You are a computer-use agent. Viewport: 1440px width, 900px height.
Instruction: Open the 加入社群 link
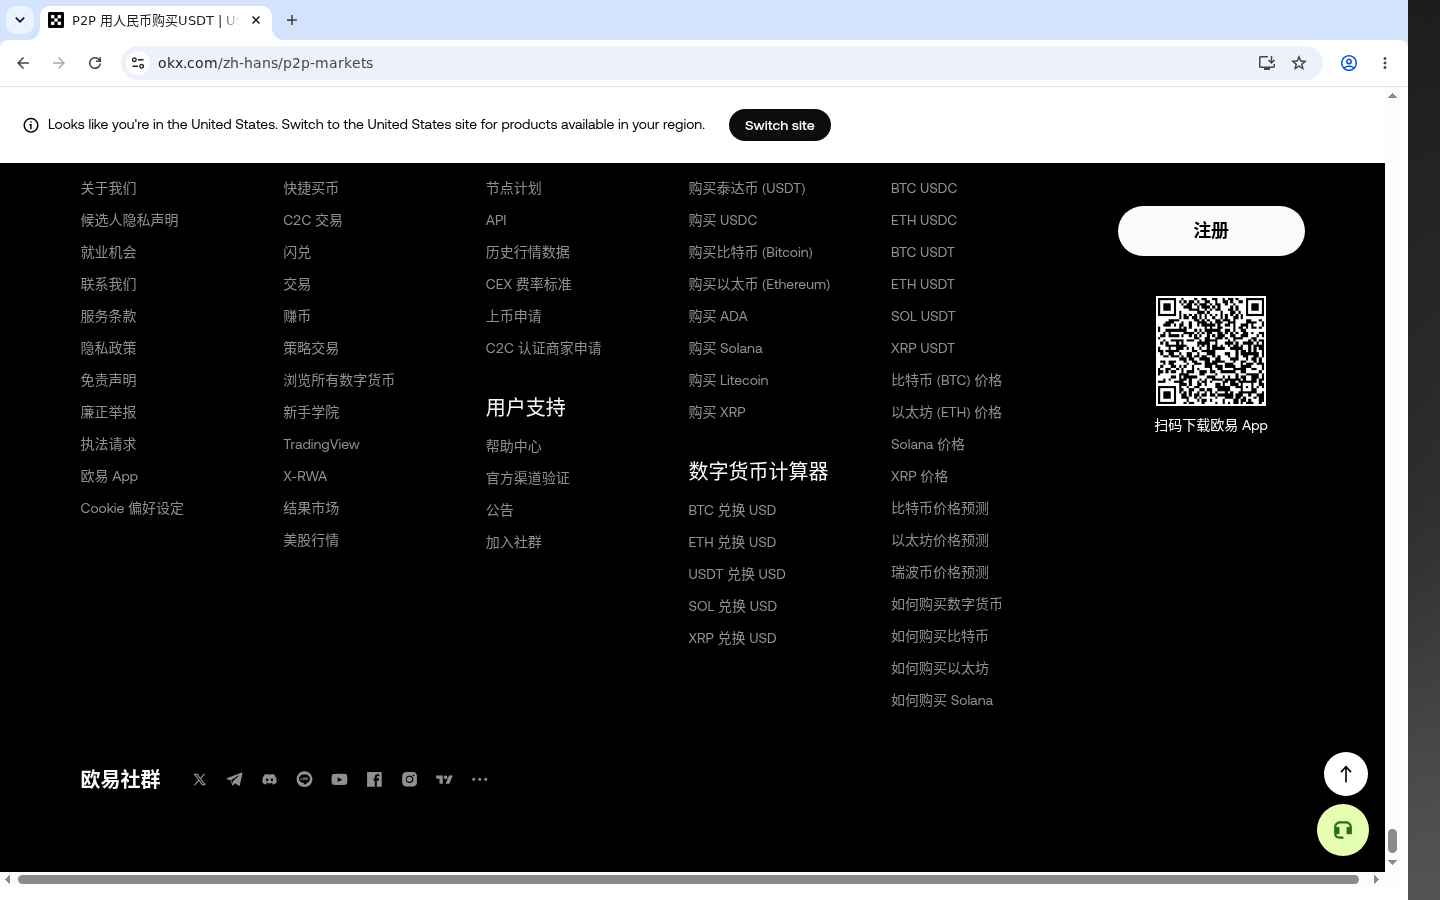point(514,542)
